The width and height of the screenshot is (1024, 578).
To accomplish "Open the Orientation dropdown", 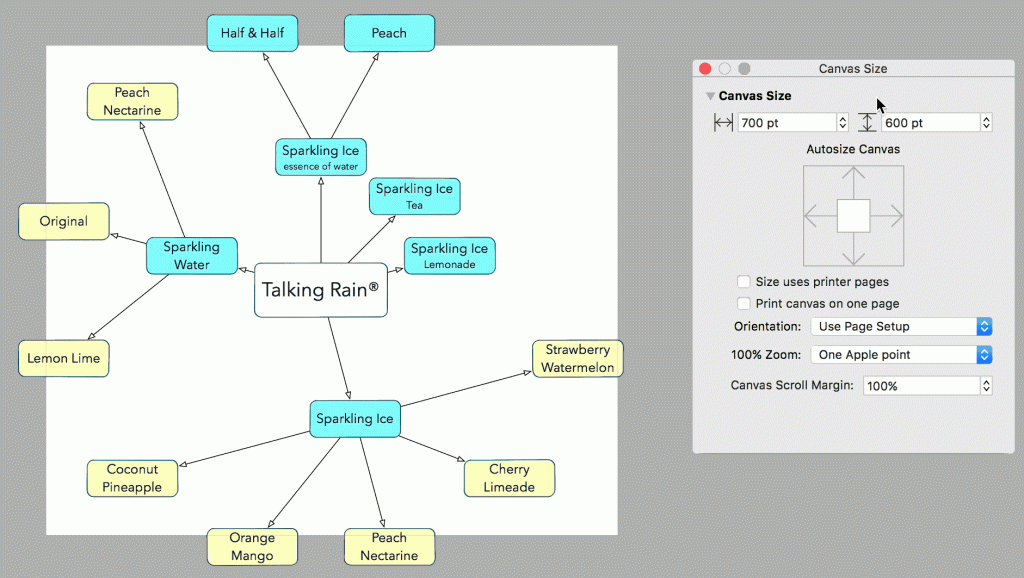I will 901,326.
